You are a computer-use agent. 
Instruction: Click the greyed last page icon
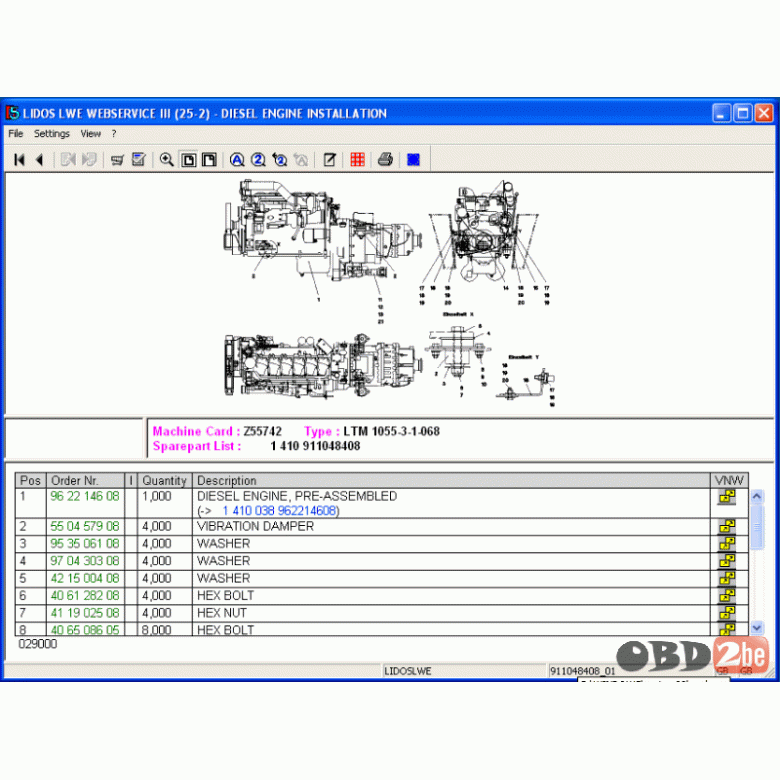click(89, 160)
